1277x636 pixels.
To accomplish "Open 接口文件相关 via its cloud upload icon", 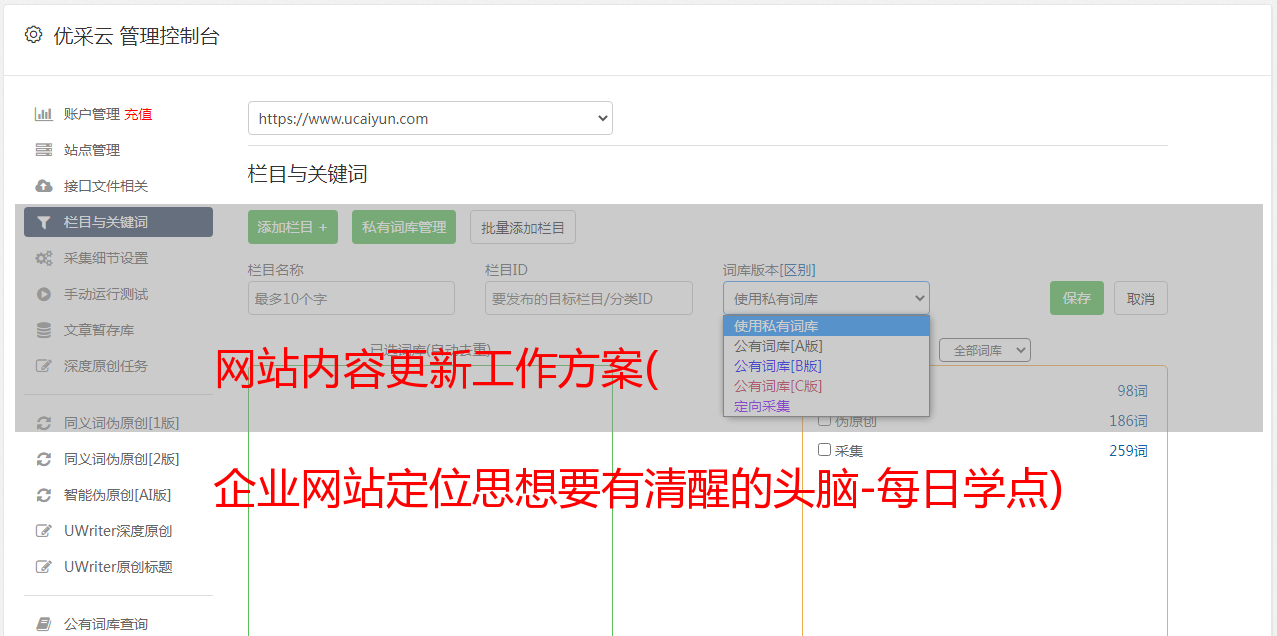I will [x=43, y=186].
